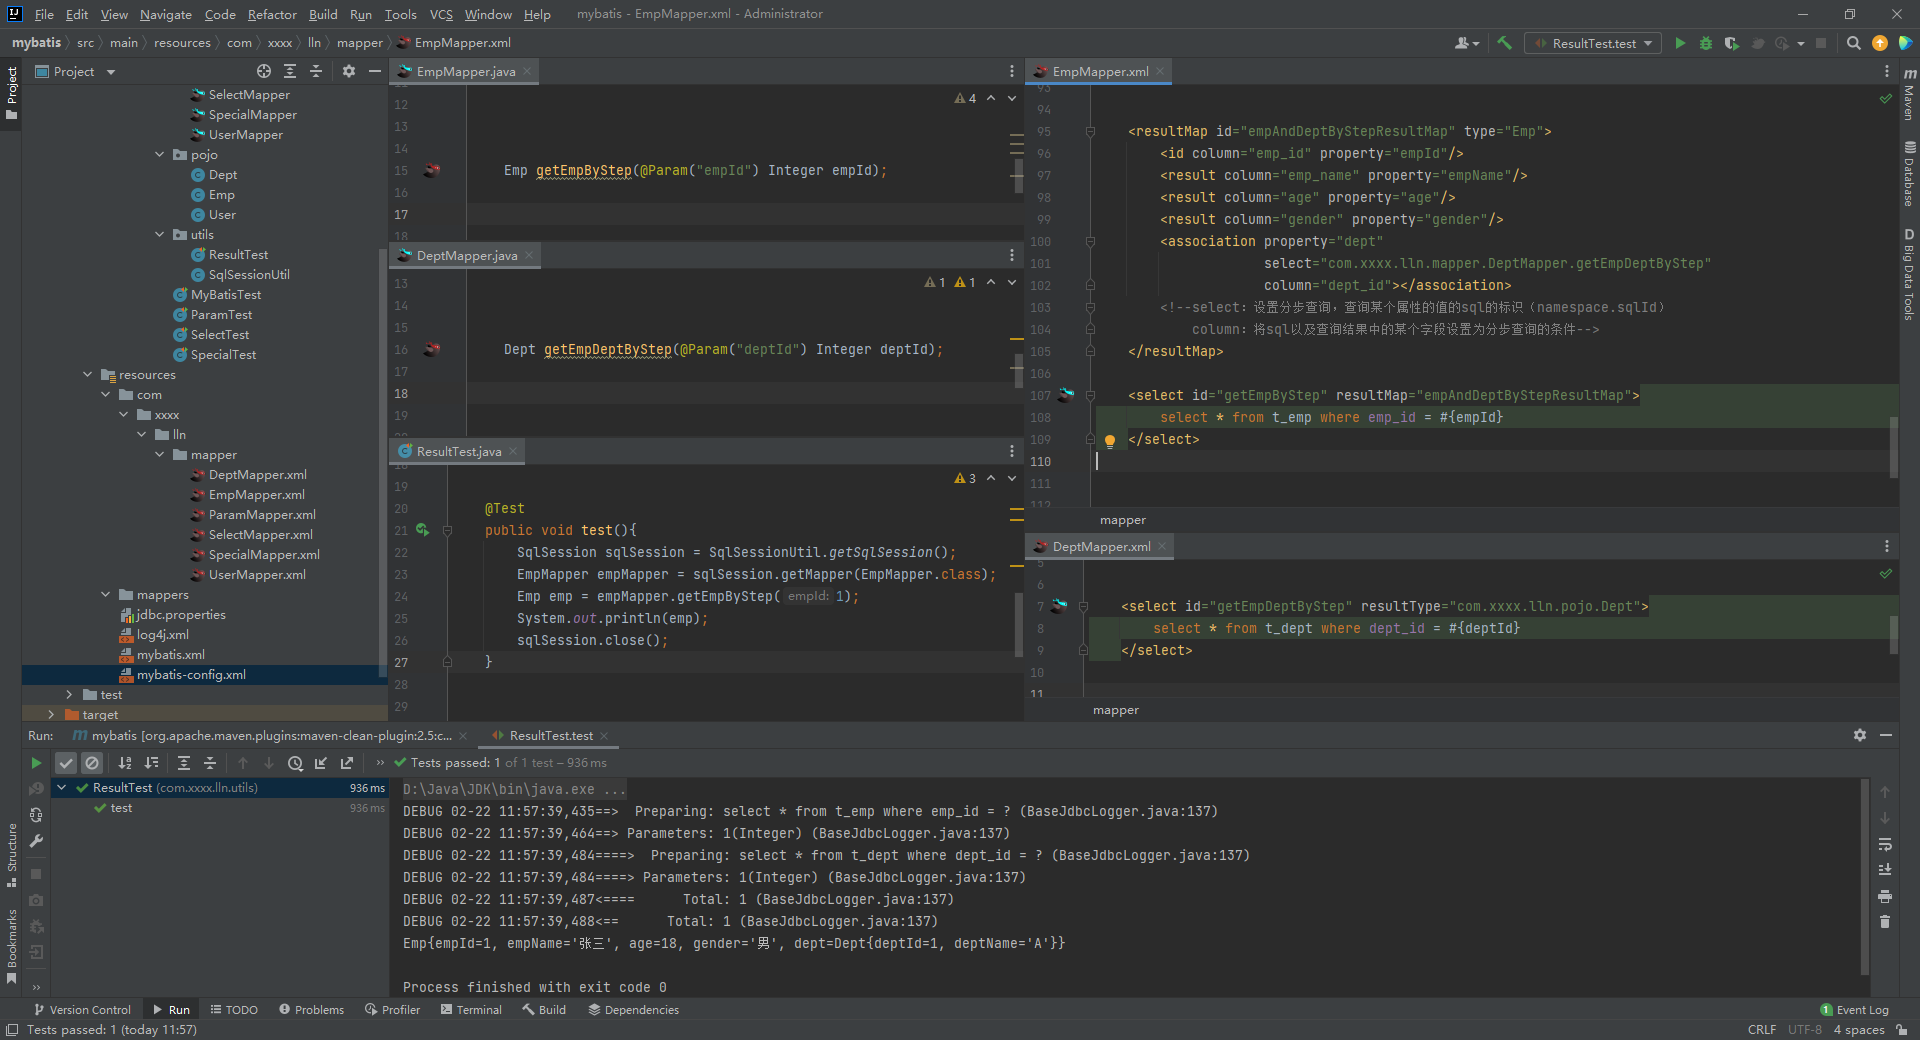Collapse all in the Project panel toolbar
This screenshot has height=1040, width=1920.
tap(316, 71)
